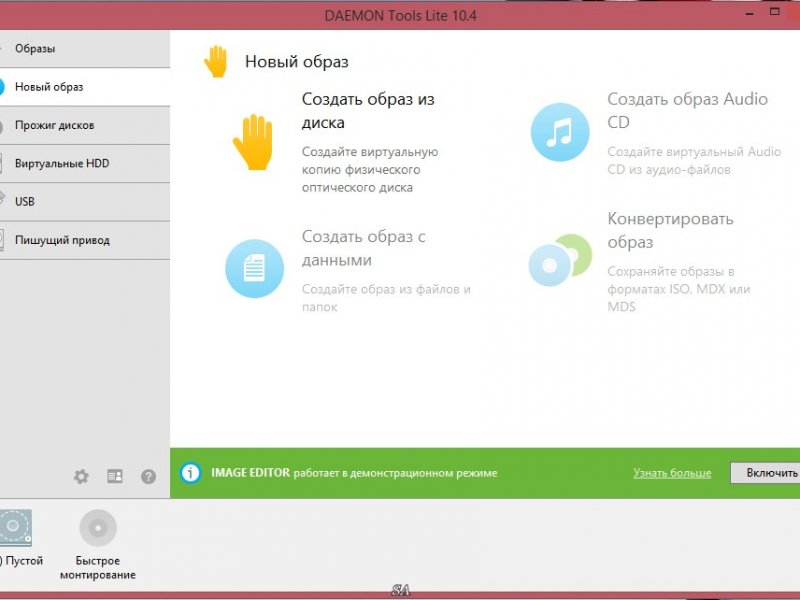Switch to the USB section
Image resolution: width=800 pixels, height=600 pixels.
[85, 202]
